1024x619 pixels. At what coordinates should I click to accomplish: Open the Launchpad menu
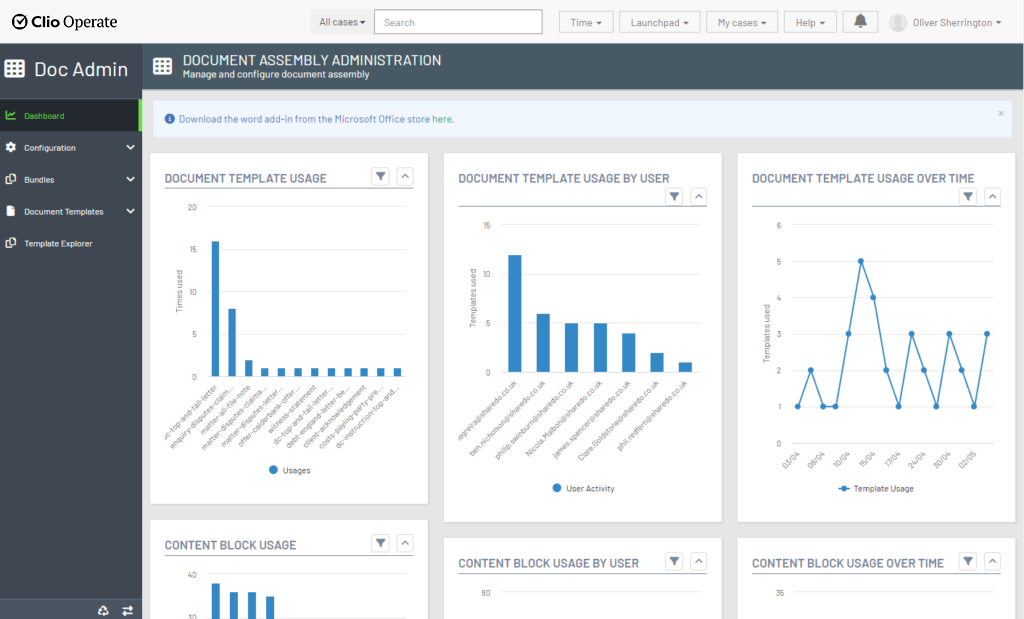tap(658, 22)
